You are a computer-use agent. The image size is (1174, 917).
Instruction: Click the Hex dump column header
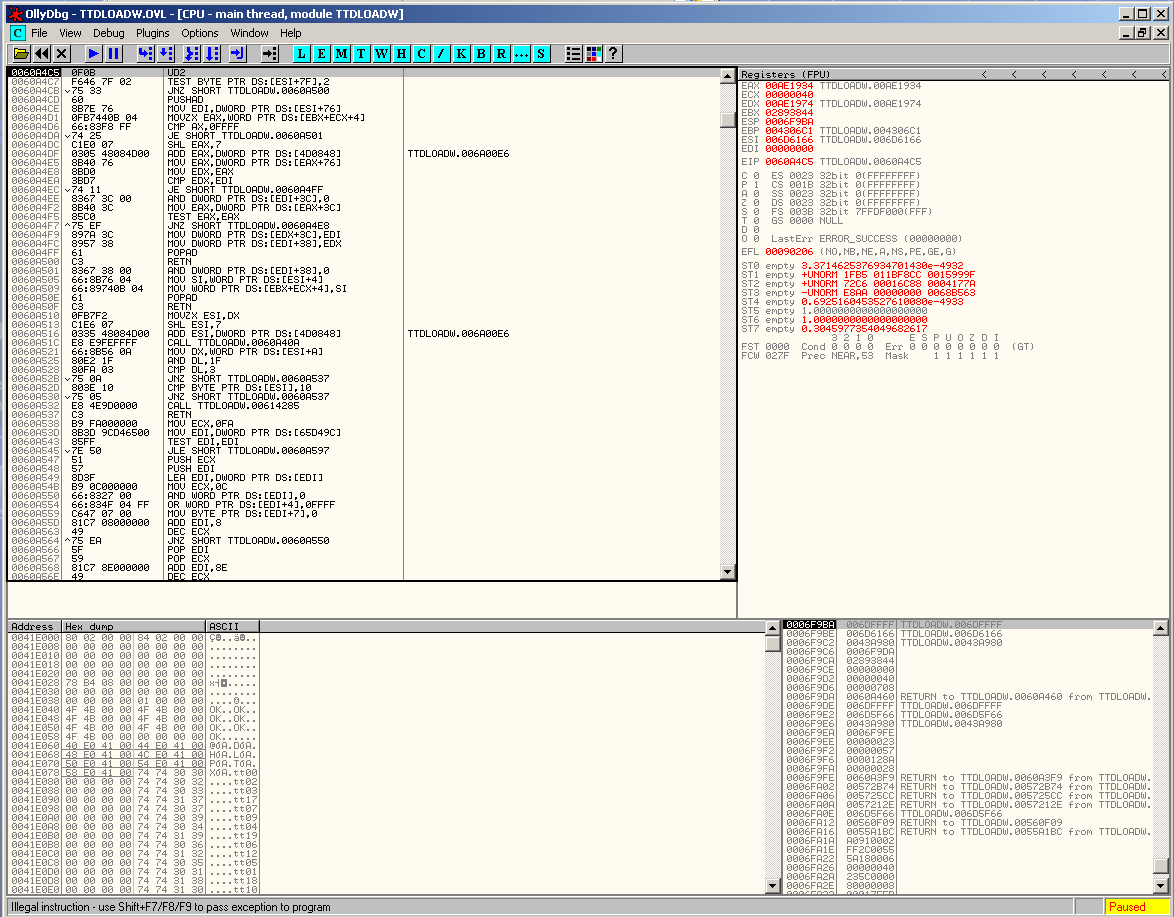tap(133, 626)
